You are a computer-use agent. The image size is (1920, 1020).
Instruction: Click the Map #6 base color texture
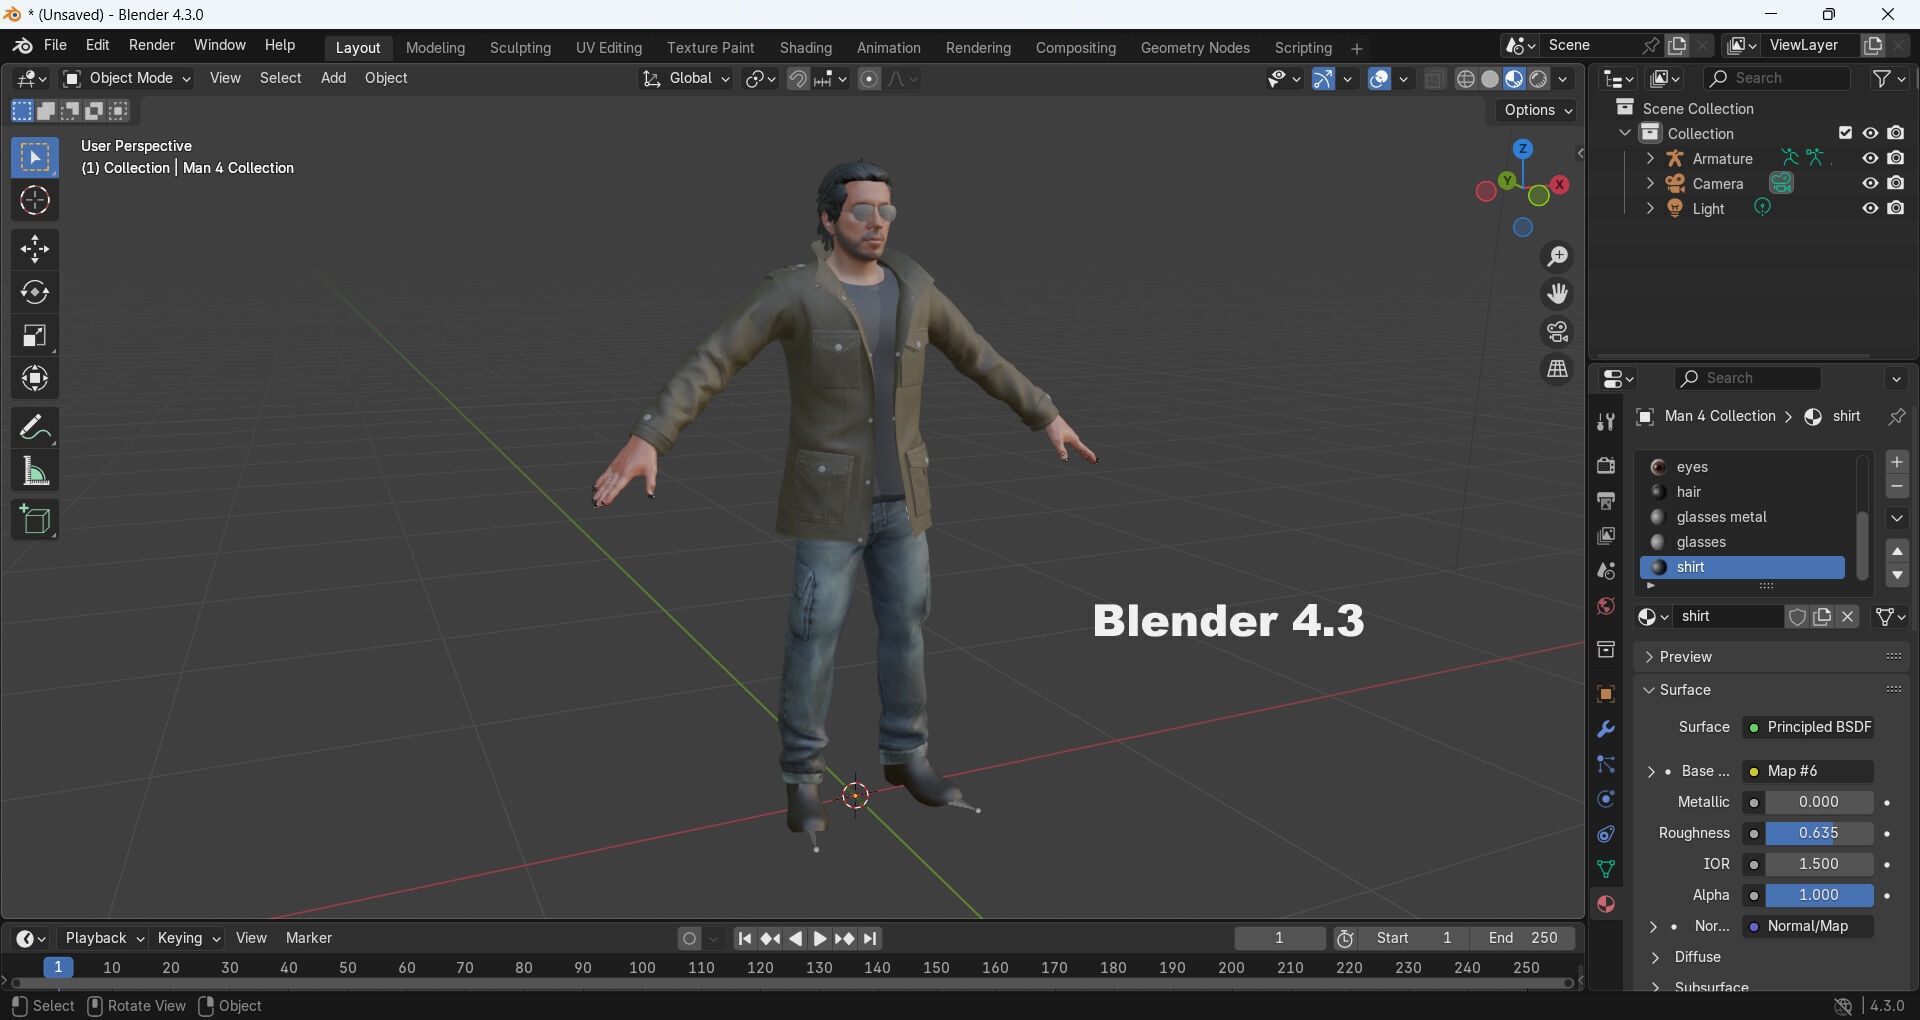coord(1808,771)
